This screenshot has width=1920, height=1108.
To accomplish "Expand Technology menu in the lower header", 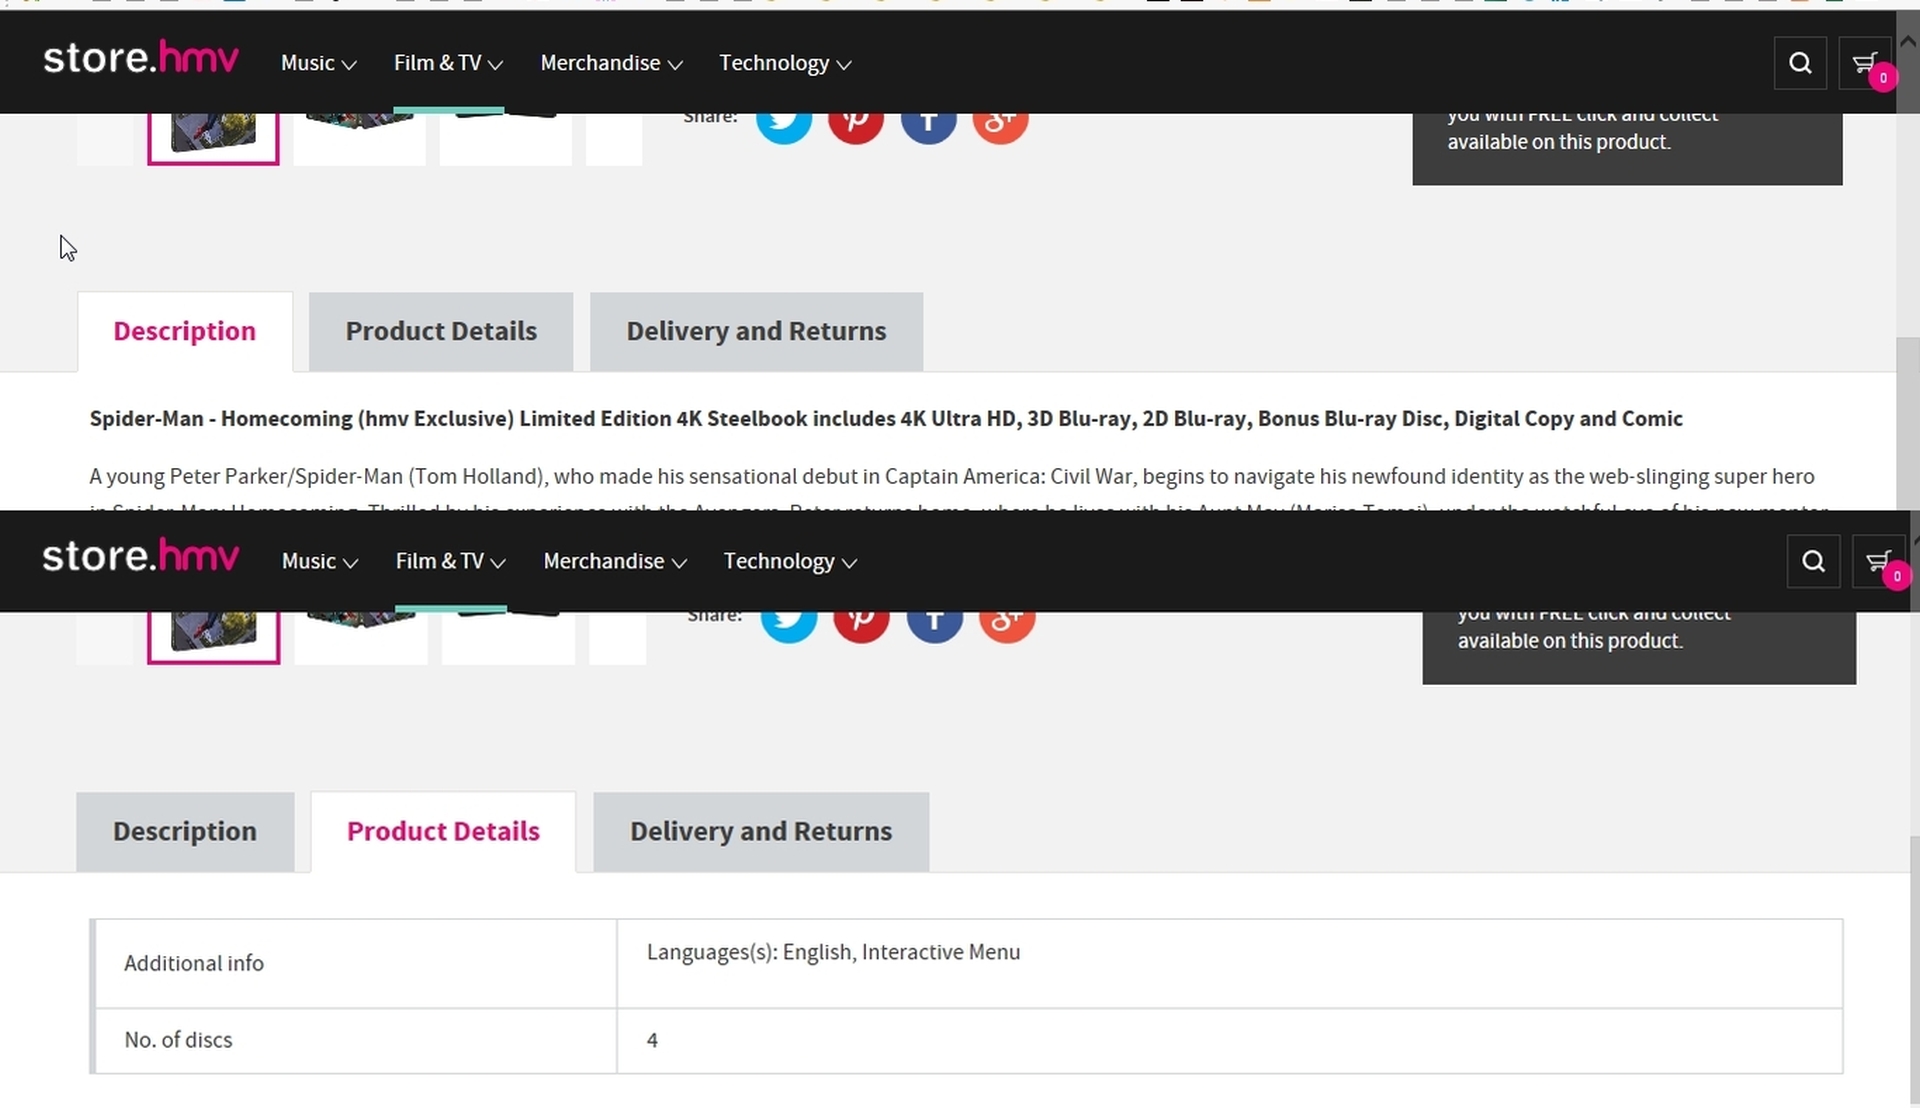I will click(x=790, y=561).
